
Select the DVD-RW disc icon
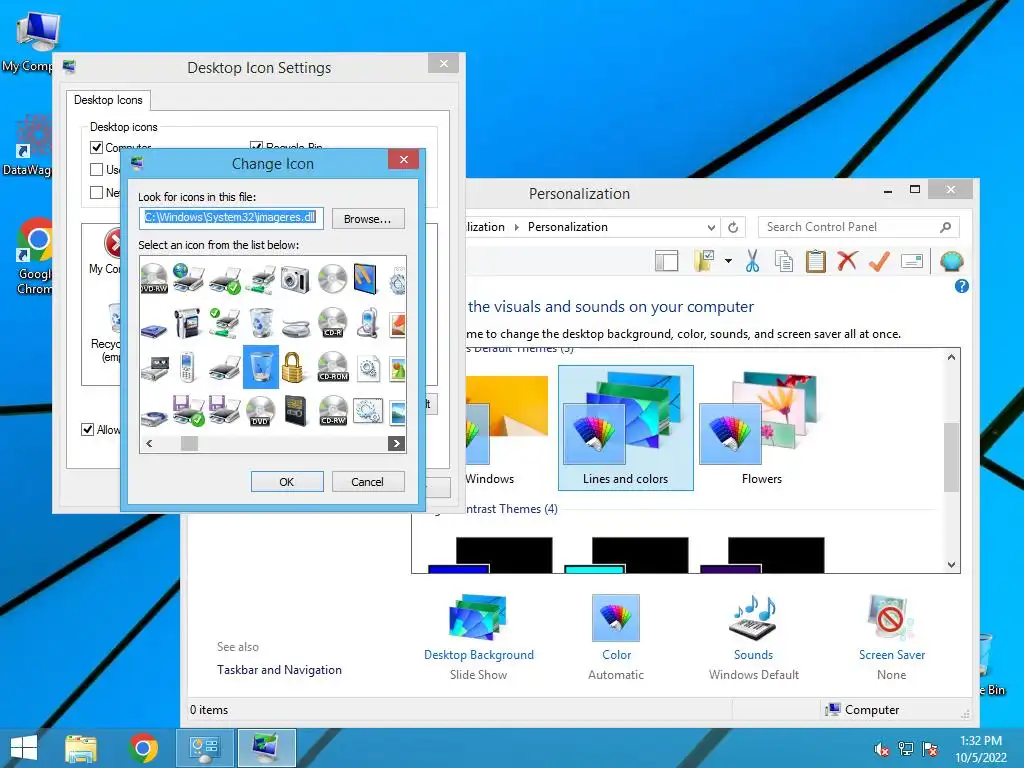pyautogui.click(x=154, y=279)
